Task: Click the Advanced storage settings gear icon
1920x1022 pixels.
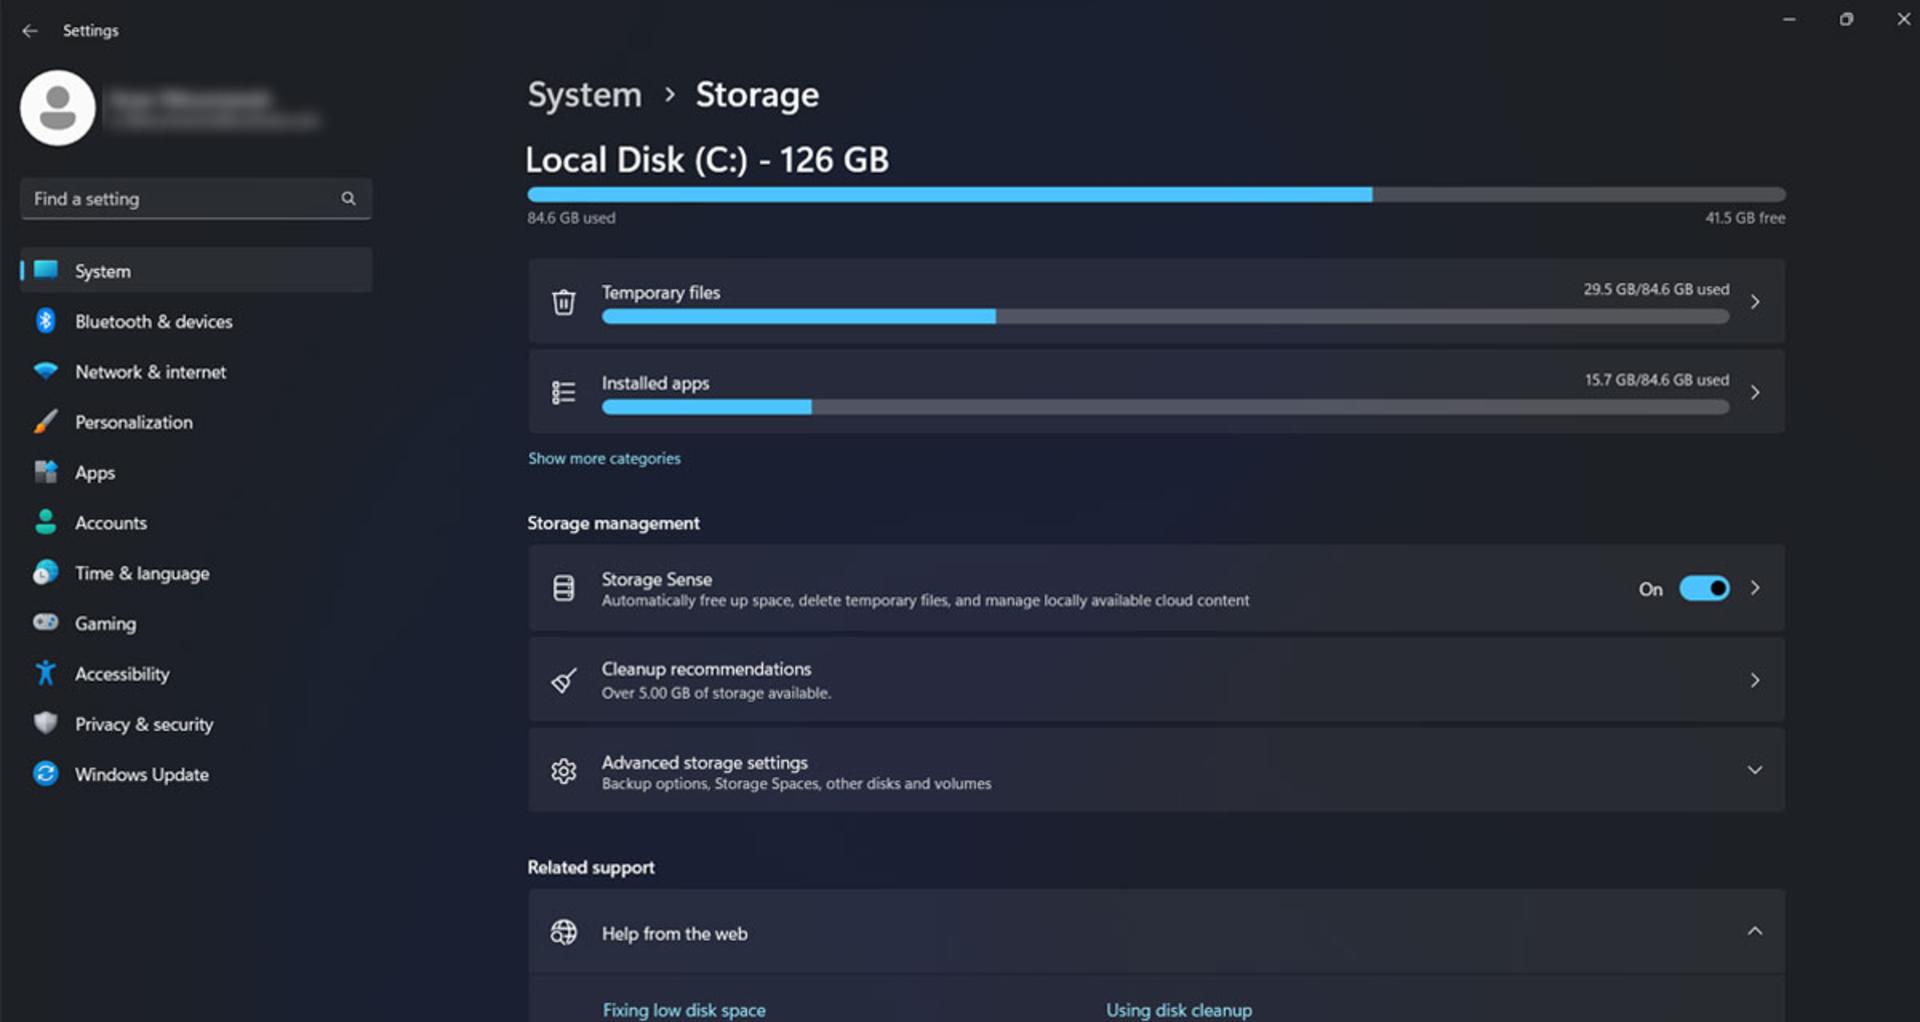Action: click(x=564, y=771)
